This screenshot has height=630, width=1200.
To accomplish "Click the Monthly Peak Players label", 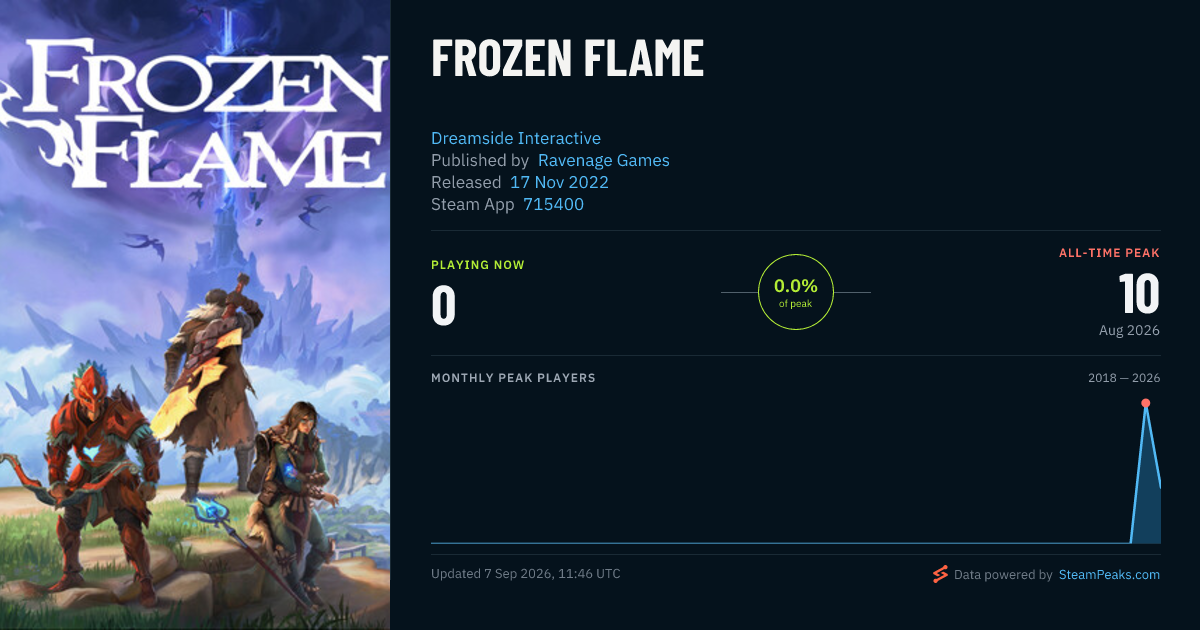I will tap(513, 378).
